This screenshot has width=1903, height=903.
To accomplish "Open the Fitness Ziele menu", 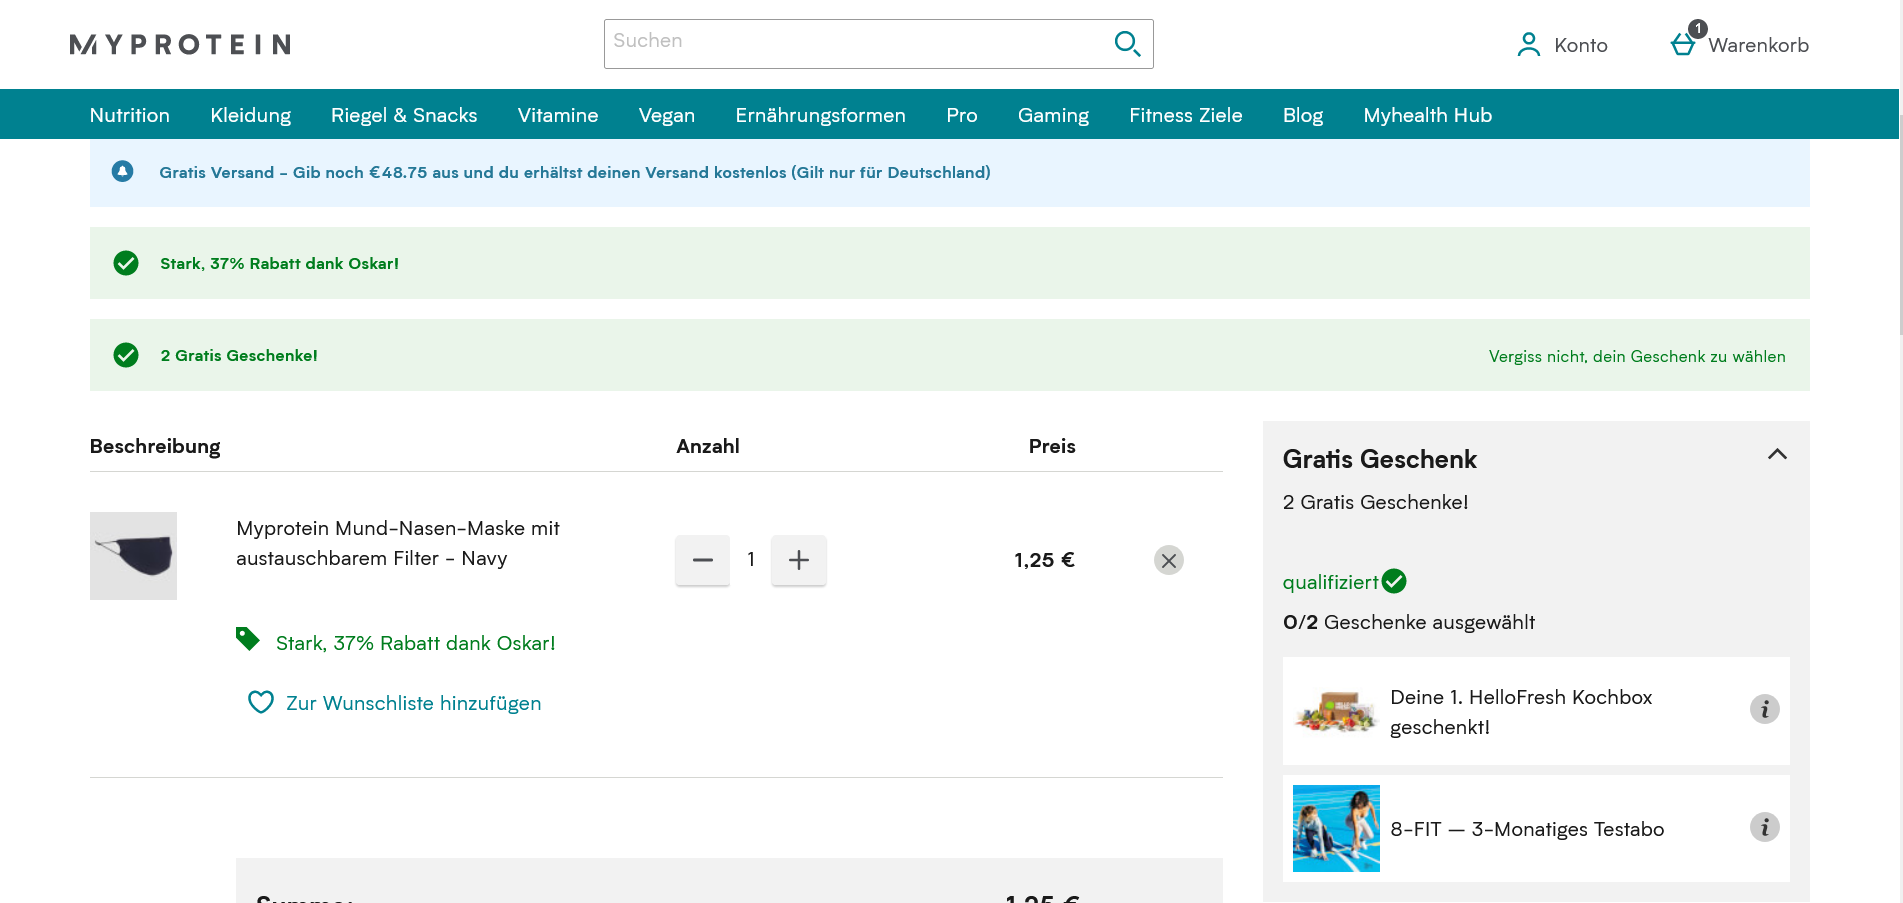I will click(1186, 115).
